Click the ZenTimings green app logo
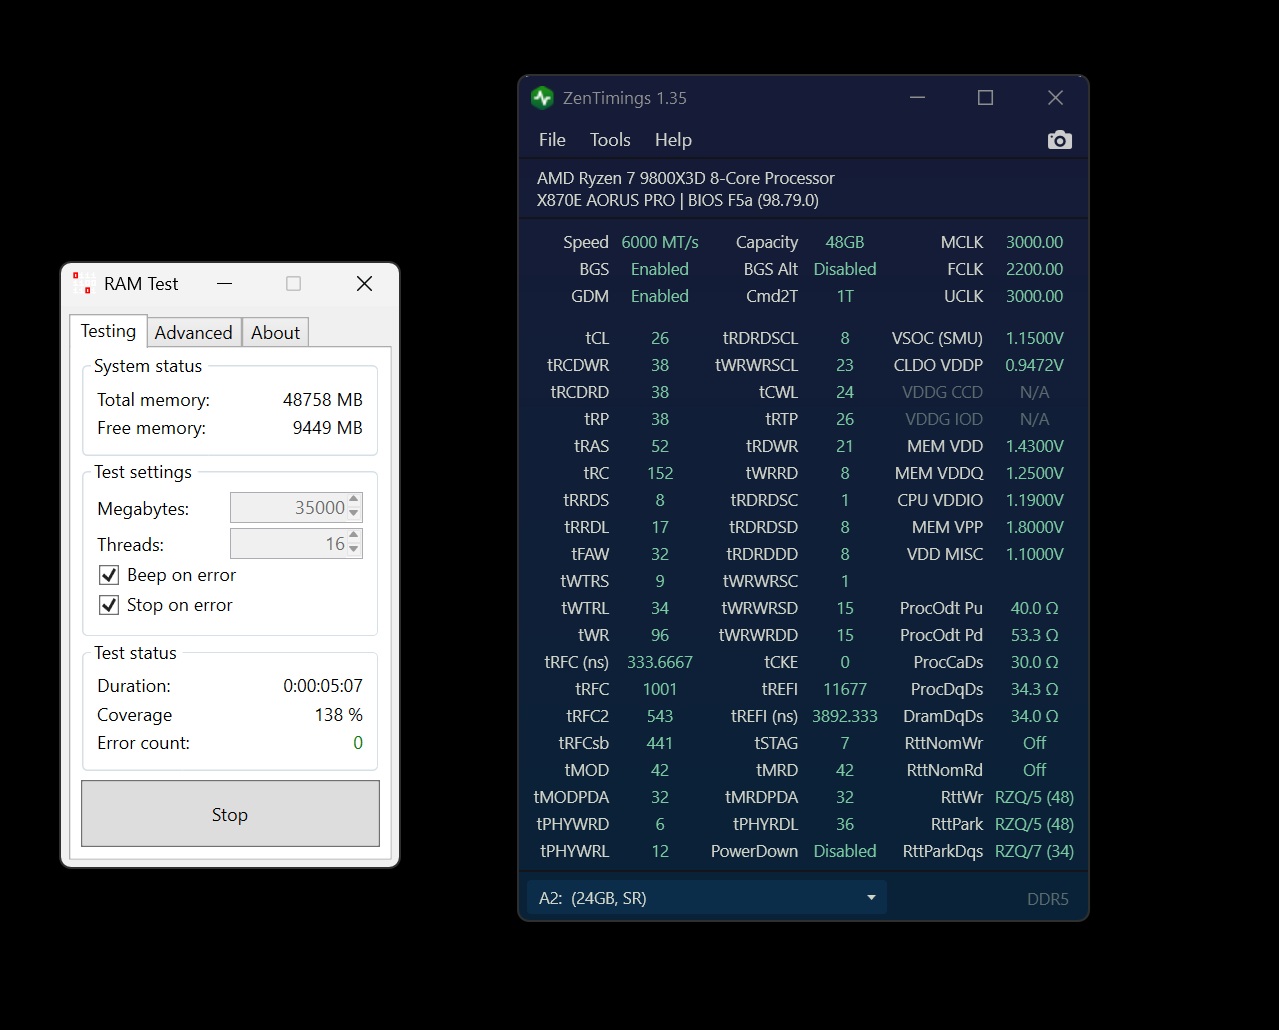 (542, 98)
